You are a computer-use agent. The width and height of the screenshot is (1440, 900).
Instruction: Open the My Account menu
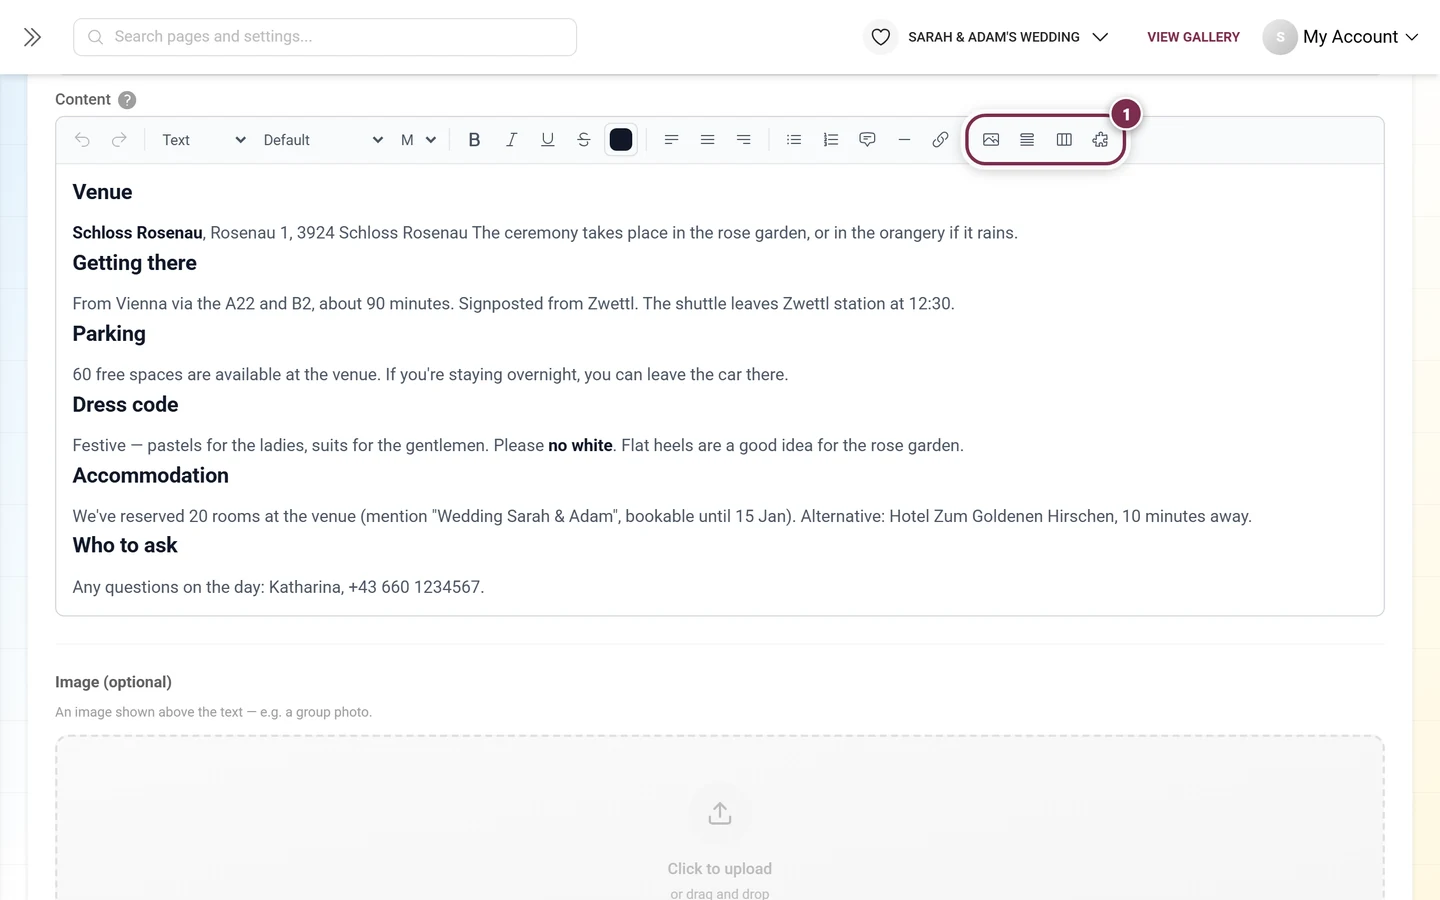point(1360,37)
